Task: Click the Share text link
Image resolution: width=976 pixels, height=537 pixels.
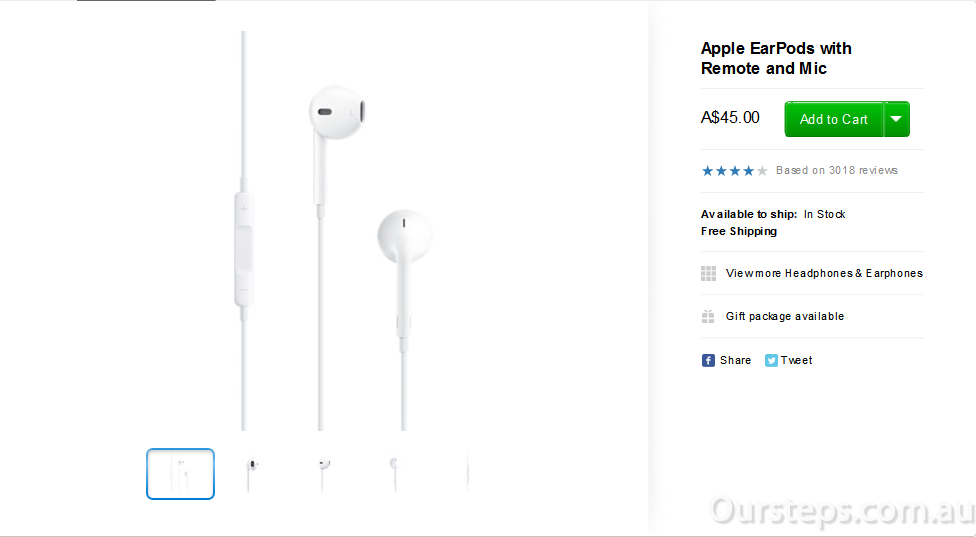Action: pyautogui.click(x=736, y=360)
